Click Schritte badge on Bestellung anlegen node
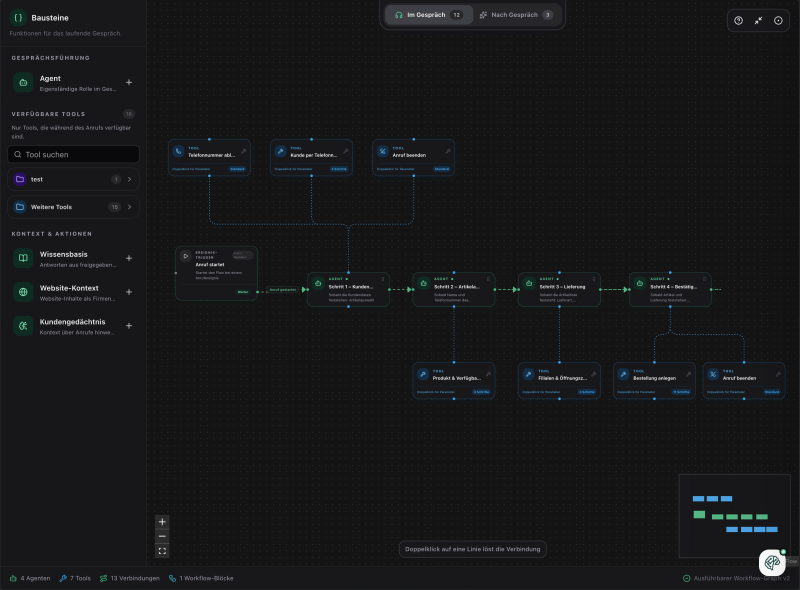Screen dimensions: 800x590 (682, 392)
